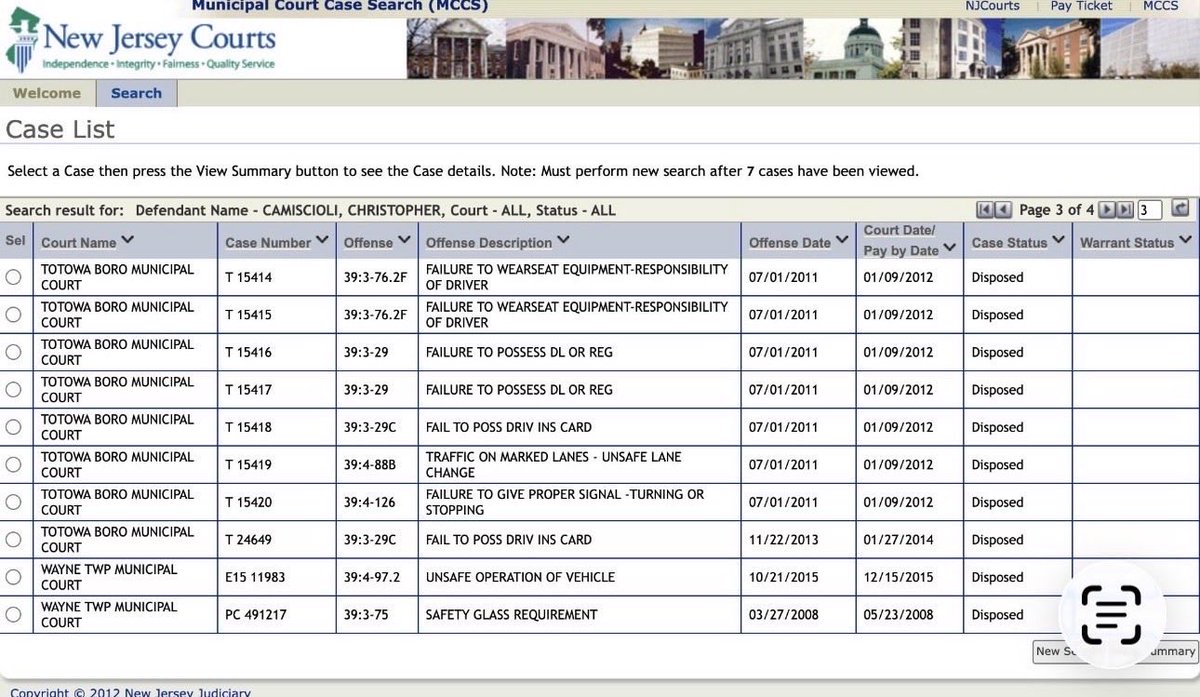Click case number T 24649
The height and width of the screenshot is (697, 1200).
tap(248, 539)
